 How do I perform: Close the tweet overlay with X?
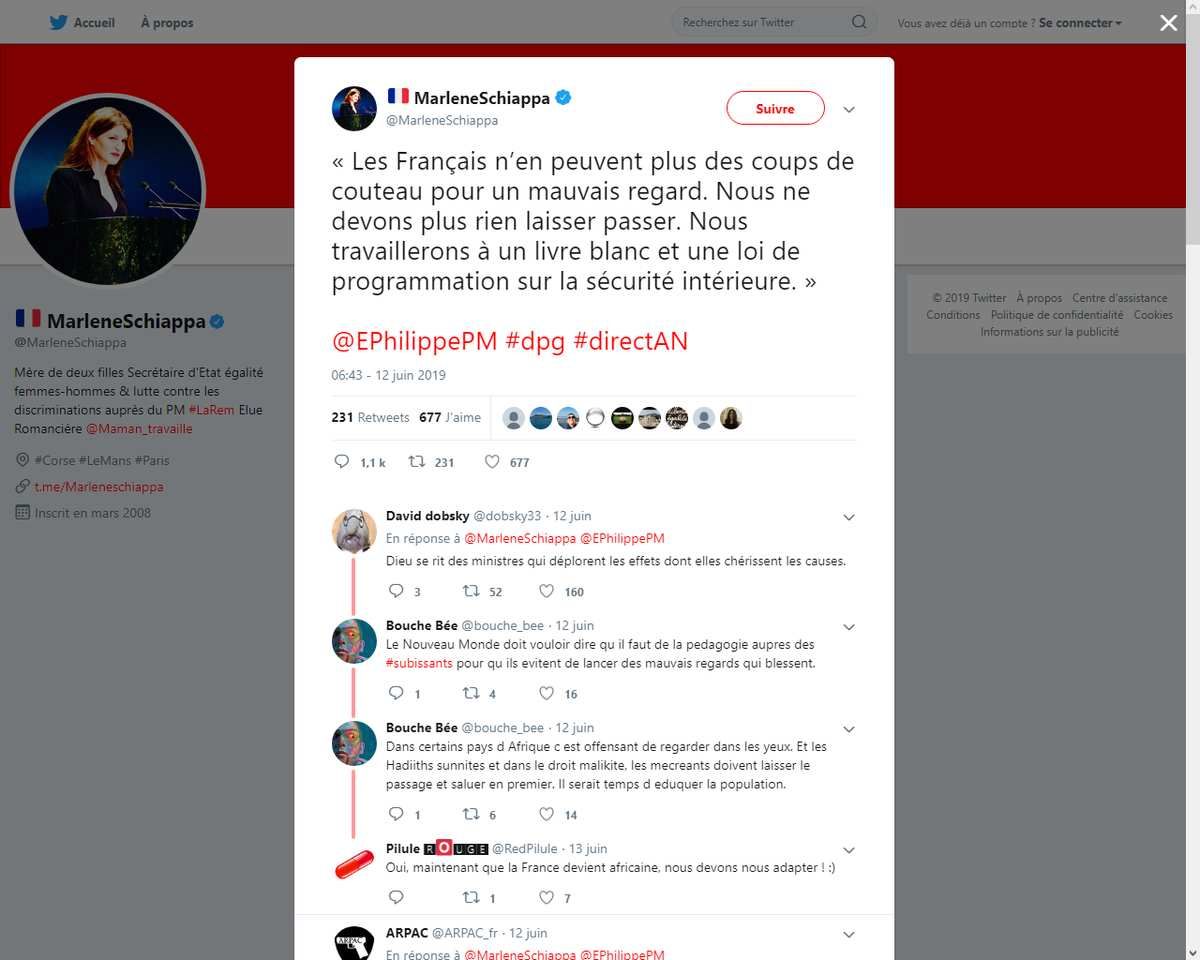coord(1168,23)
